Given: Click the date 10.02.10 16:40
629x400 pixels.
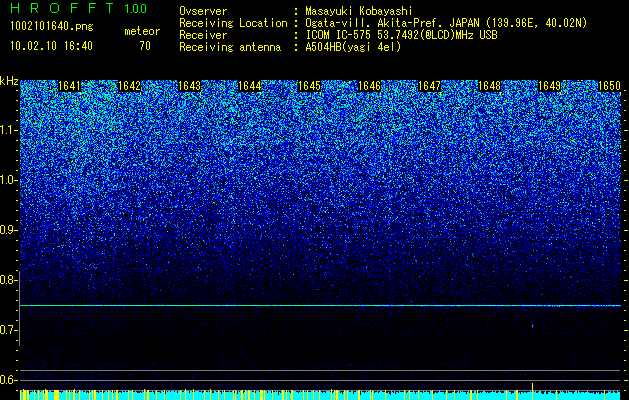Looking at the screenshot, I should pos(51,46).
